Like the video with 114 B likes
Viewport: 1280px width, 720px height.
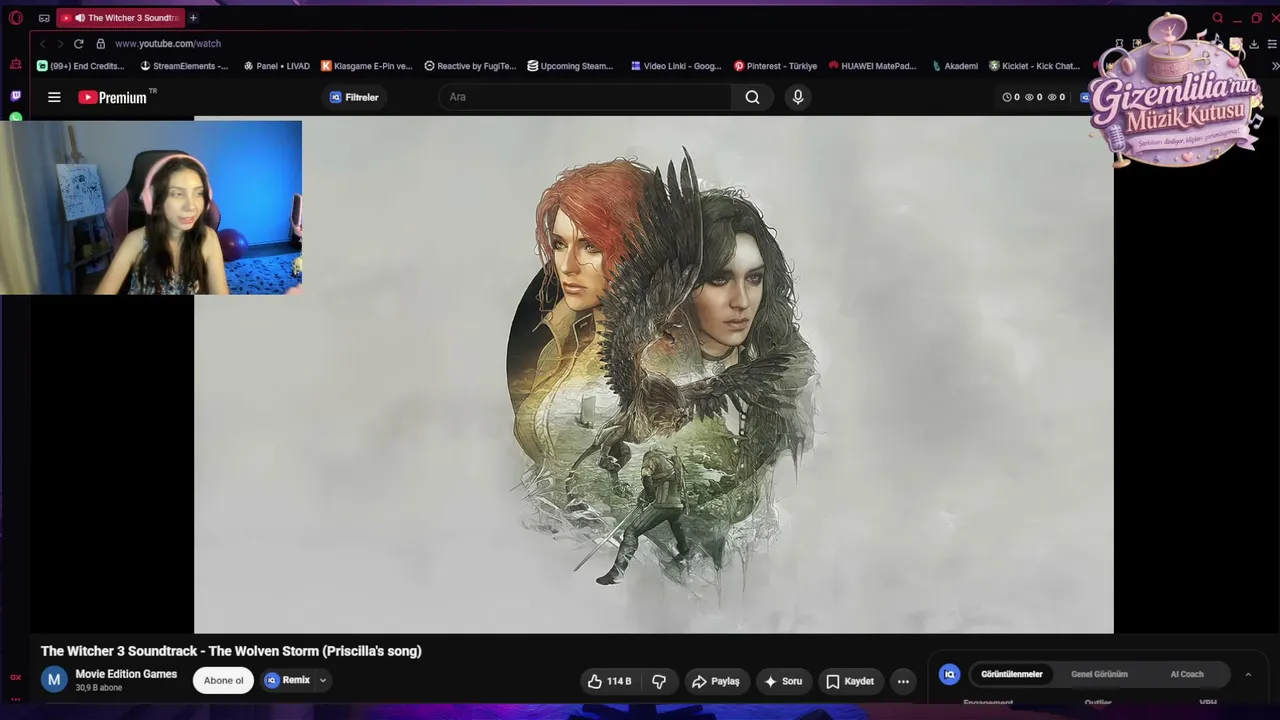click(609, 681)
